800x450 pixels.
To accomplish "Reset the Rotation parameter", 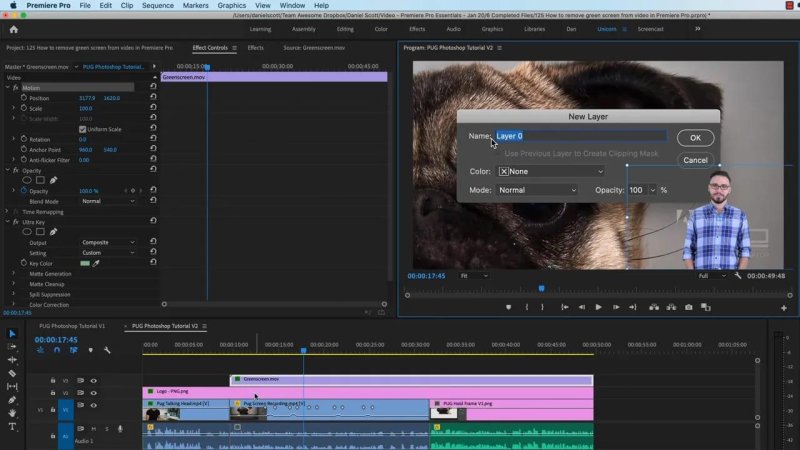I will 153,138.
